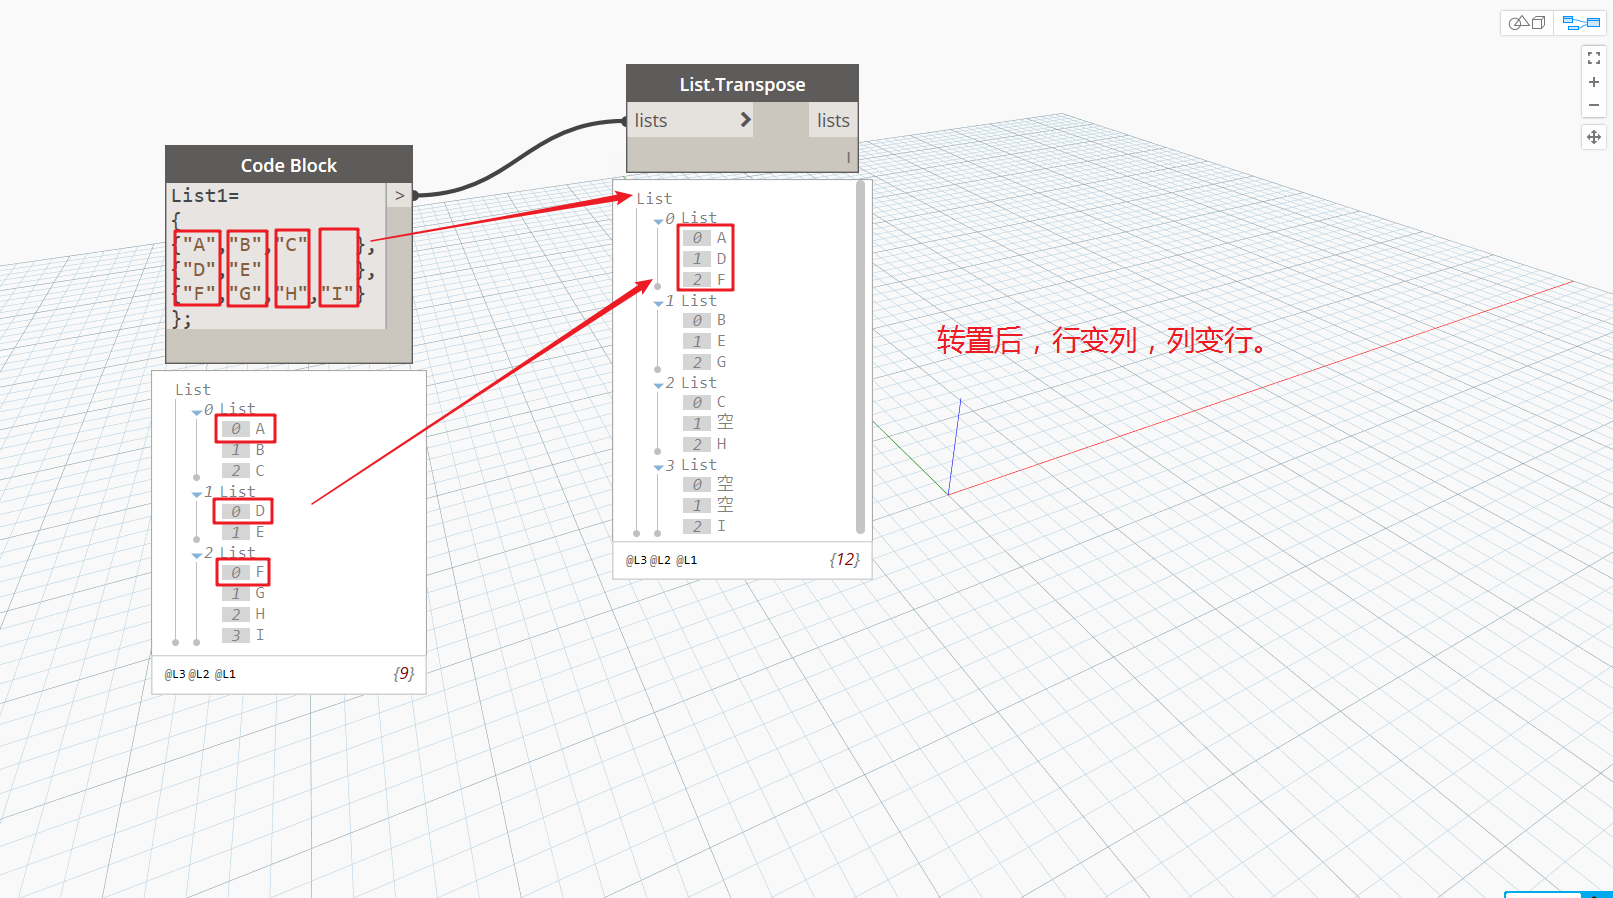The height and width of the screenshot is (898, 1613).
Task: Switch to graph view navigation icon
Action: click(x=1581, y=22)
